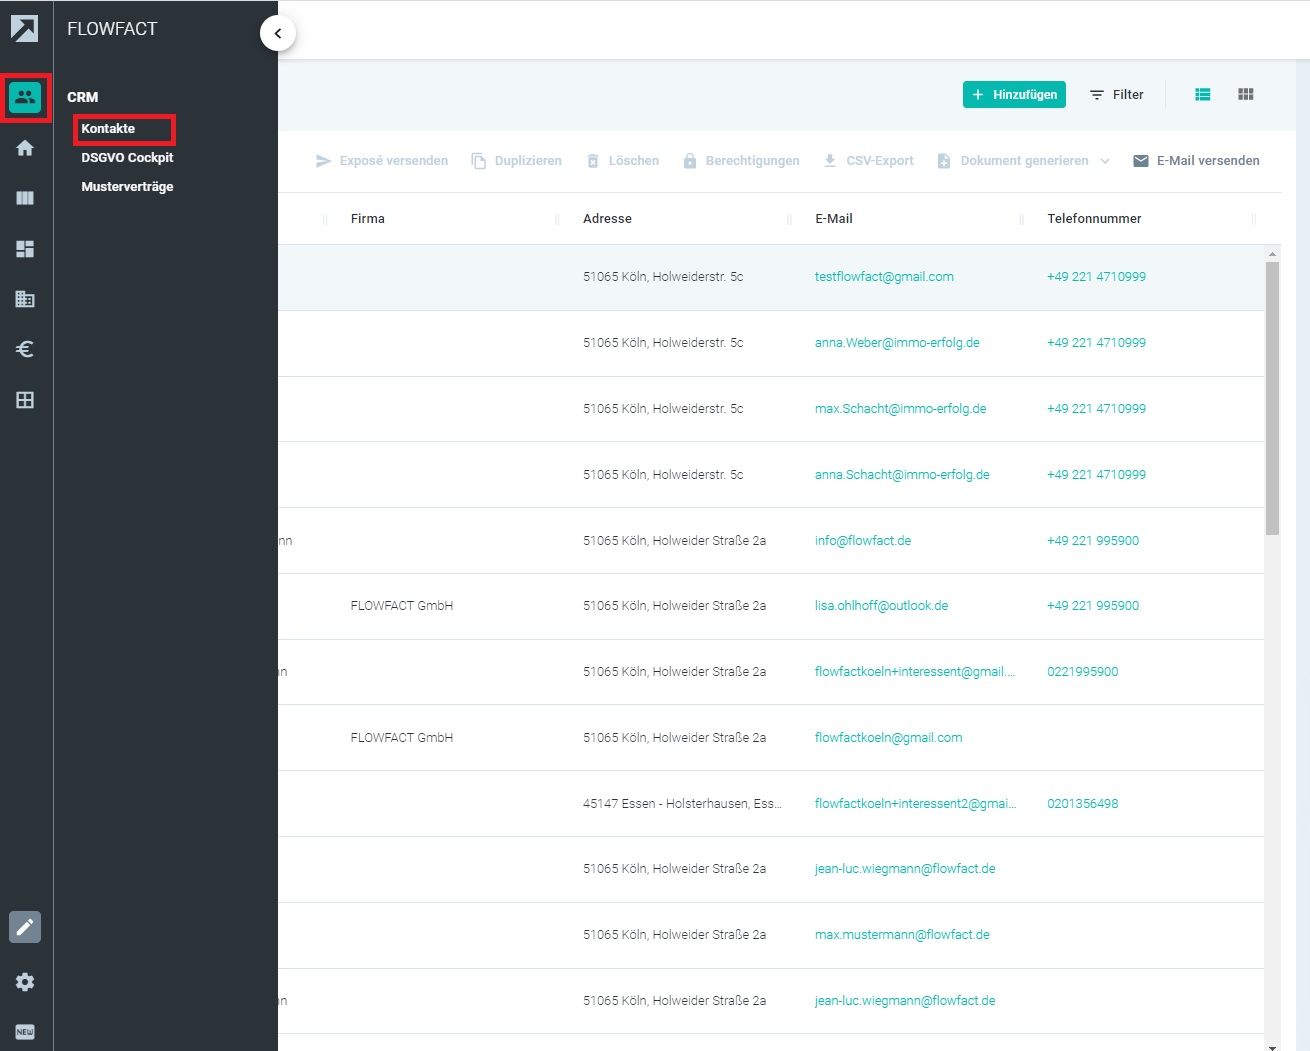Select FLOWFACT GmbH in lisa.ohlhoff row
This screenshot has width=1310, height=1051.
[x=402, y=605]
